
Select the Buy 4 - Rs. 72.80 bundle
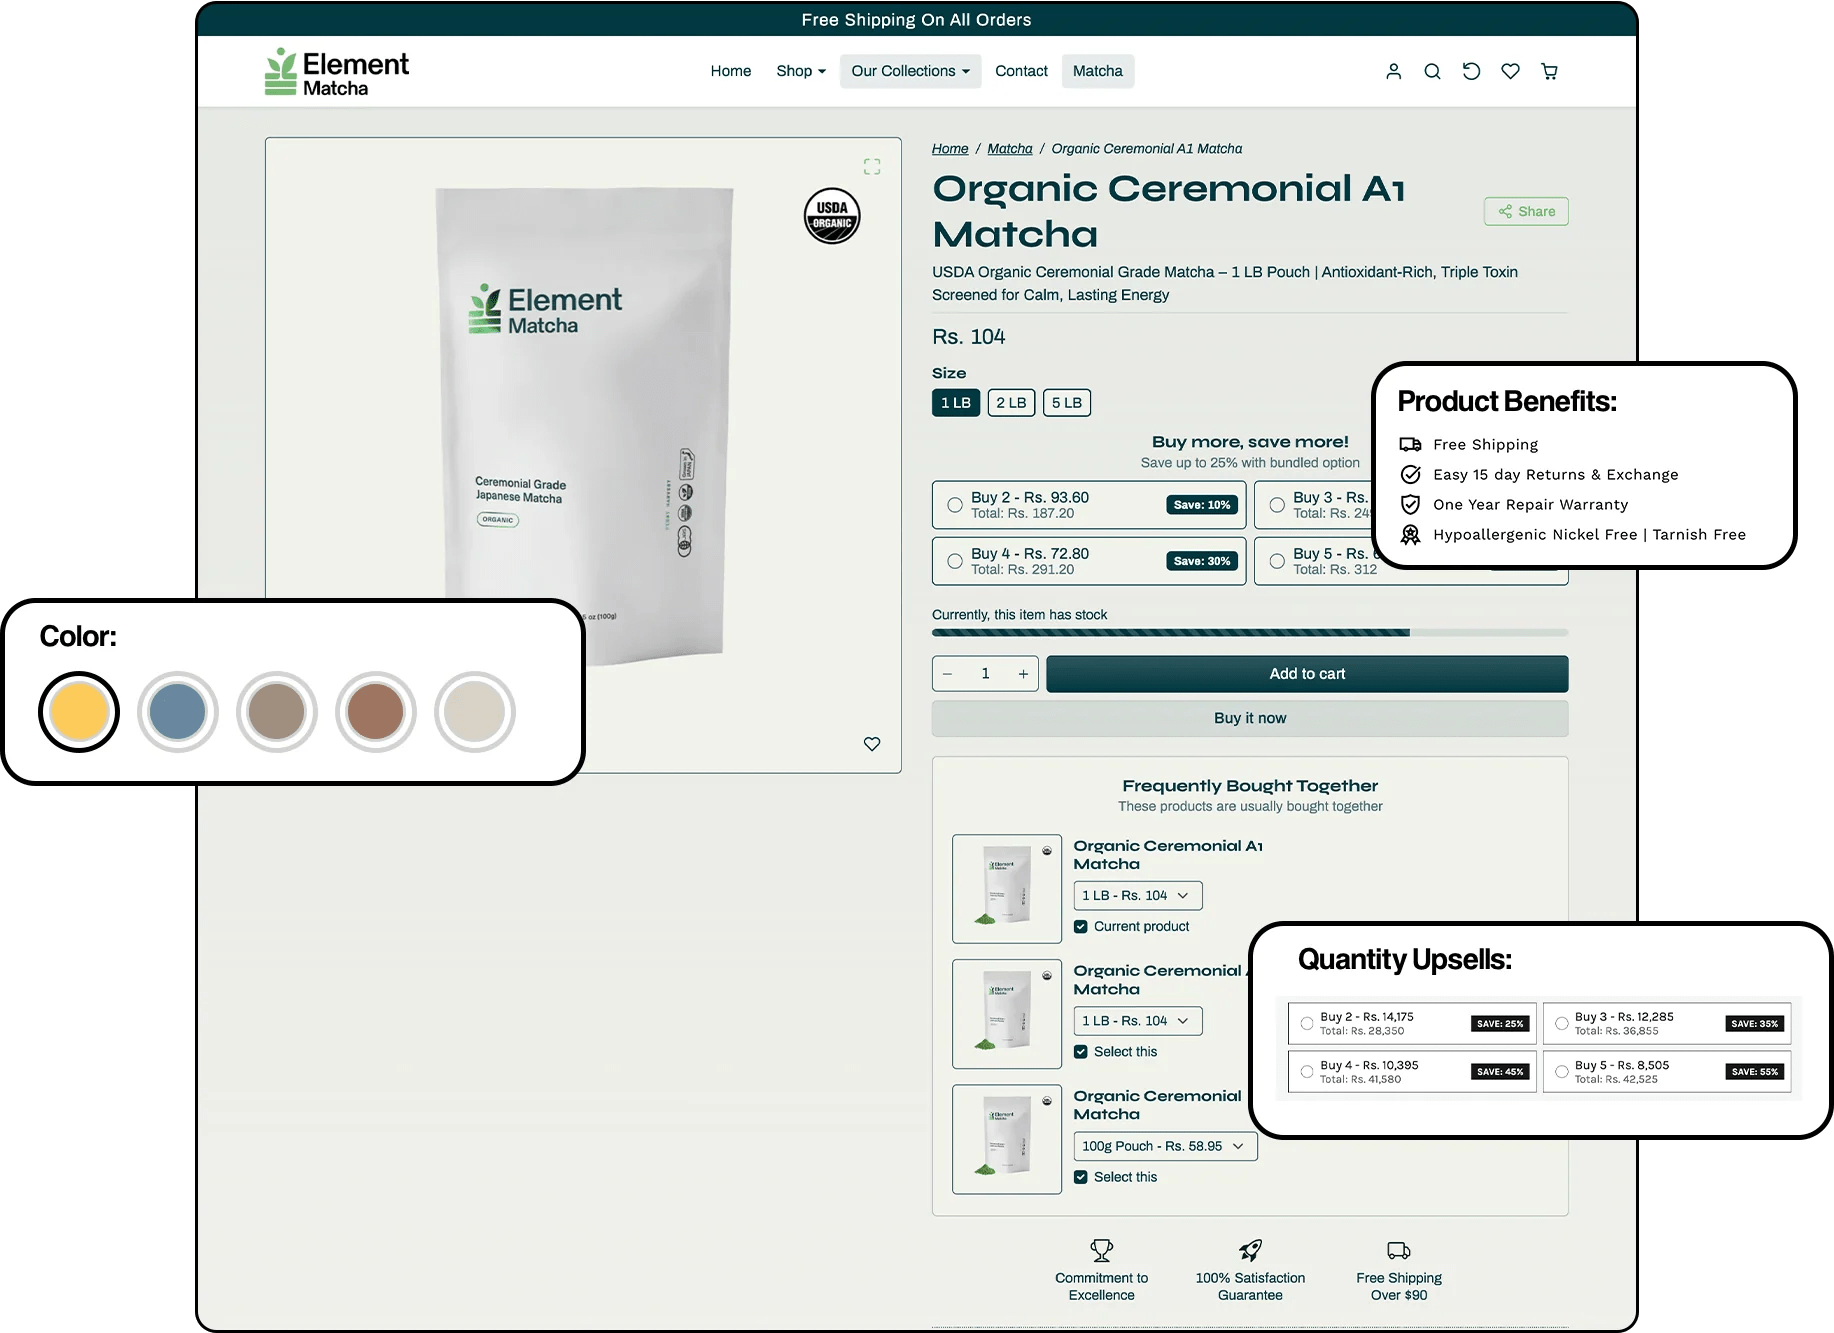(1089, 561)
